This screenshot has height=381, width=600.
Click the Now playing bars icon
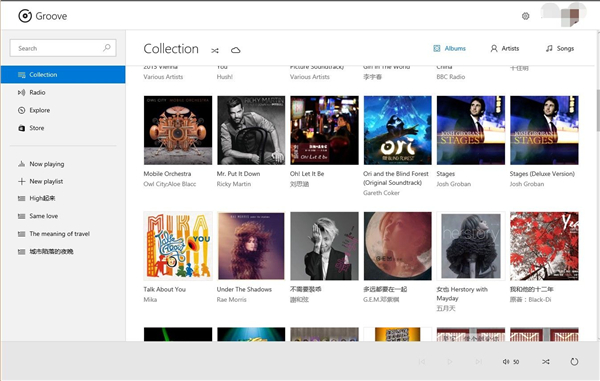[21, 164]
